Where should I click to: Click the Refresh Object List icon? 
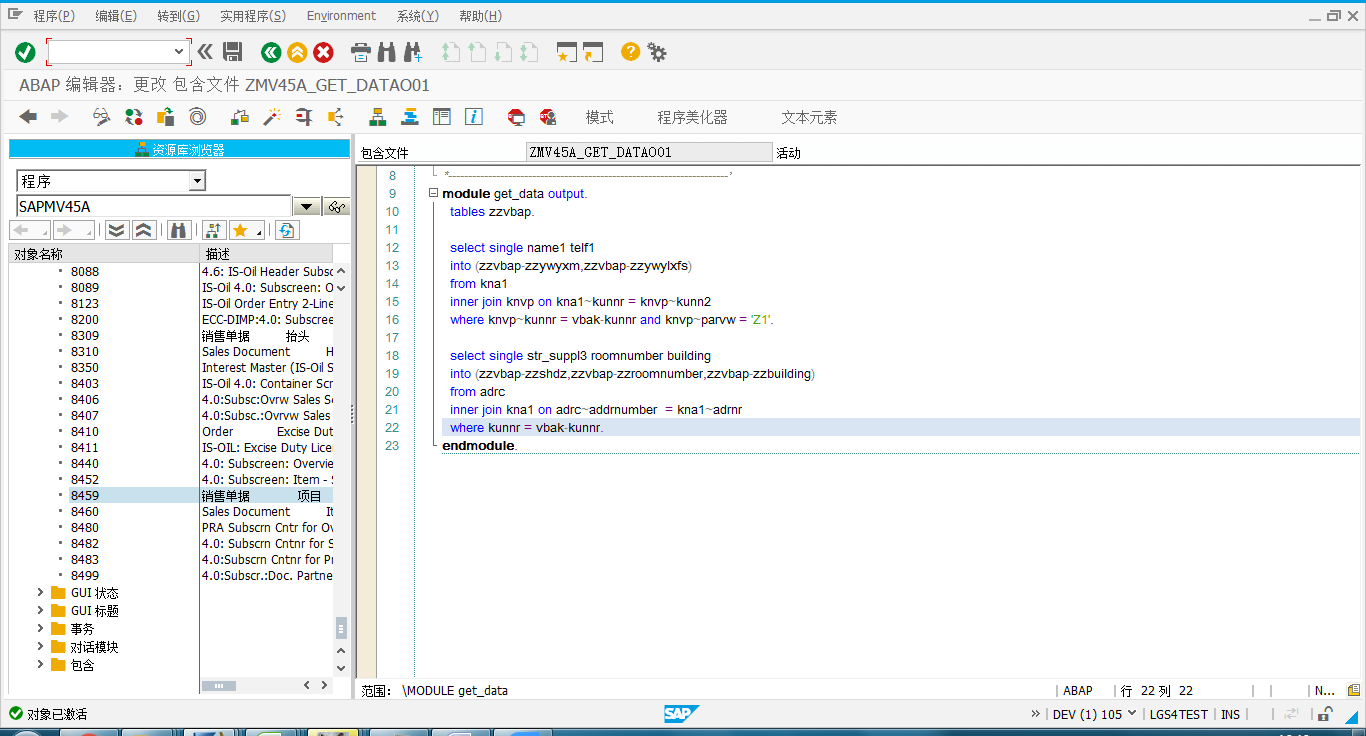coord(287,230)
